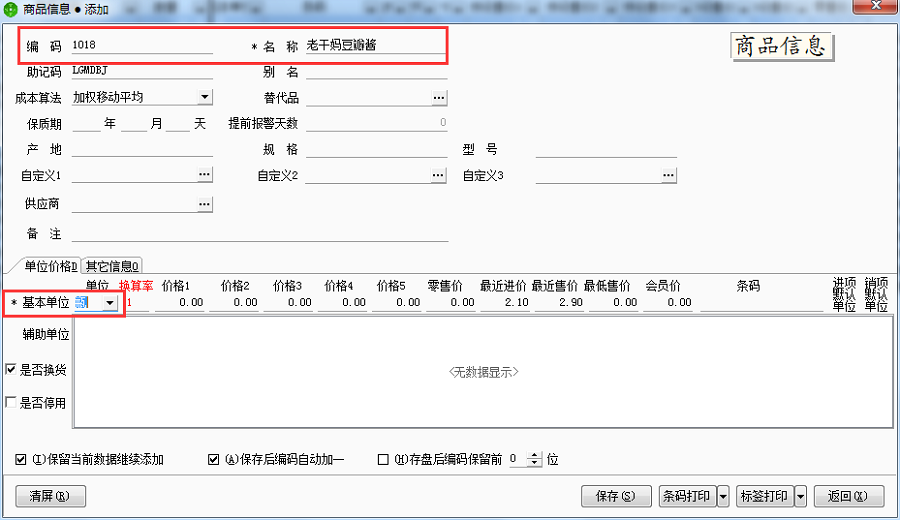Click the 产地 input field
Viewport: 900px width, 520px height.
pyautogui.click(x=142, y=149)
